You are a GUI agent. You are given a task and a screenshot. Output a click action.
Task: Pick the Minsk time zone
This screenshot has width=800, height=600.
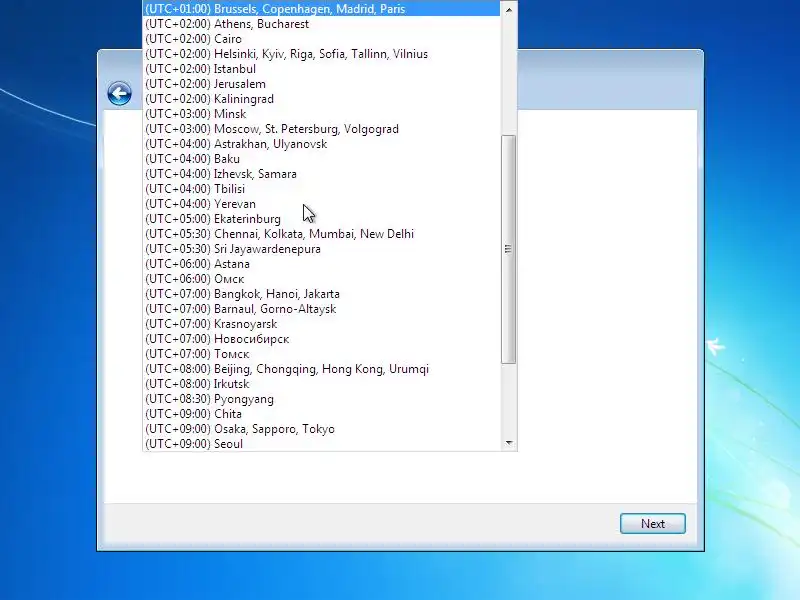tap(321, 114)
